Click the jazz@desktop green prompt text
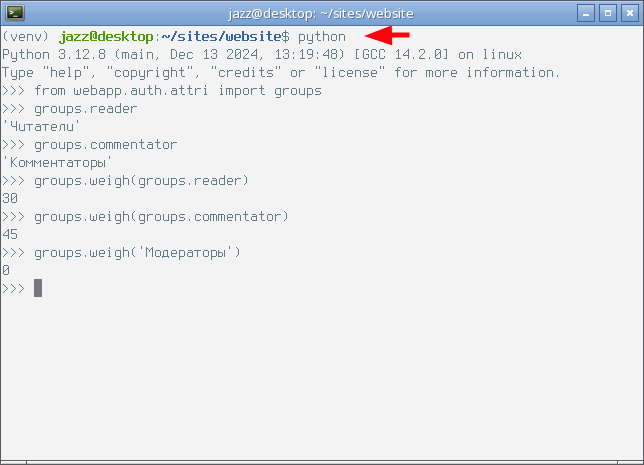This screenshot has height=465, width=644. (106, 37)
